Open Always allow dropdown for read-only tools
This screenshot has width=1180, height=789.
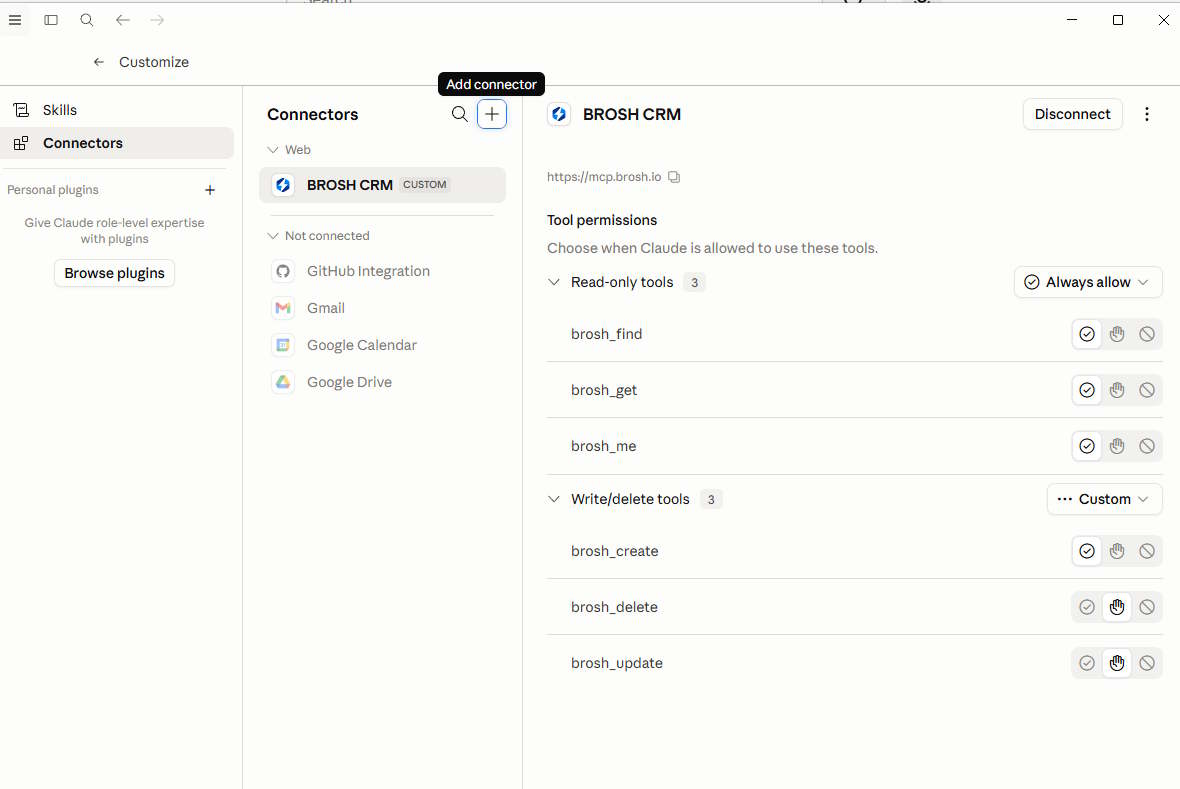pyautogui.click(x=1088, y=282)
